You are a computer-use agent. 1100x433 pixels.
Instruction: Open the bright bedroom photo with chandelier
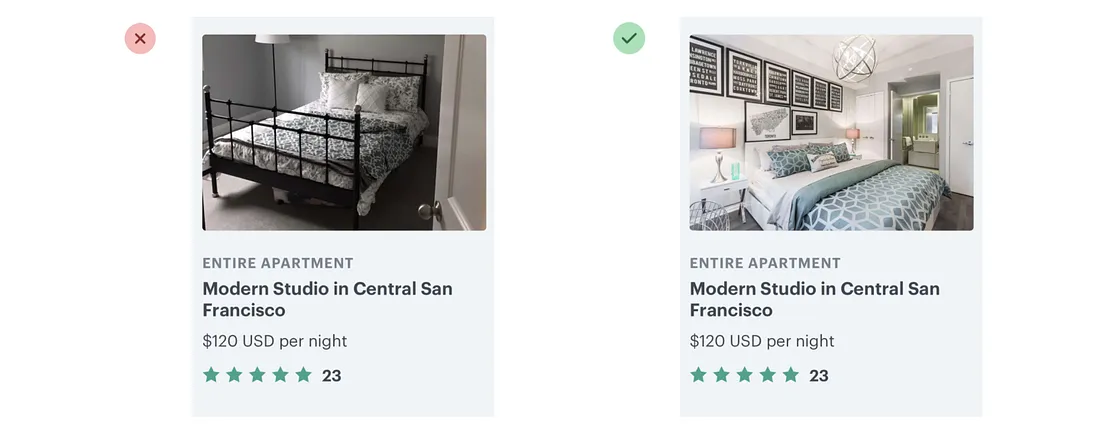(x=831, y=133)
